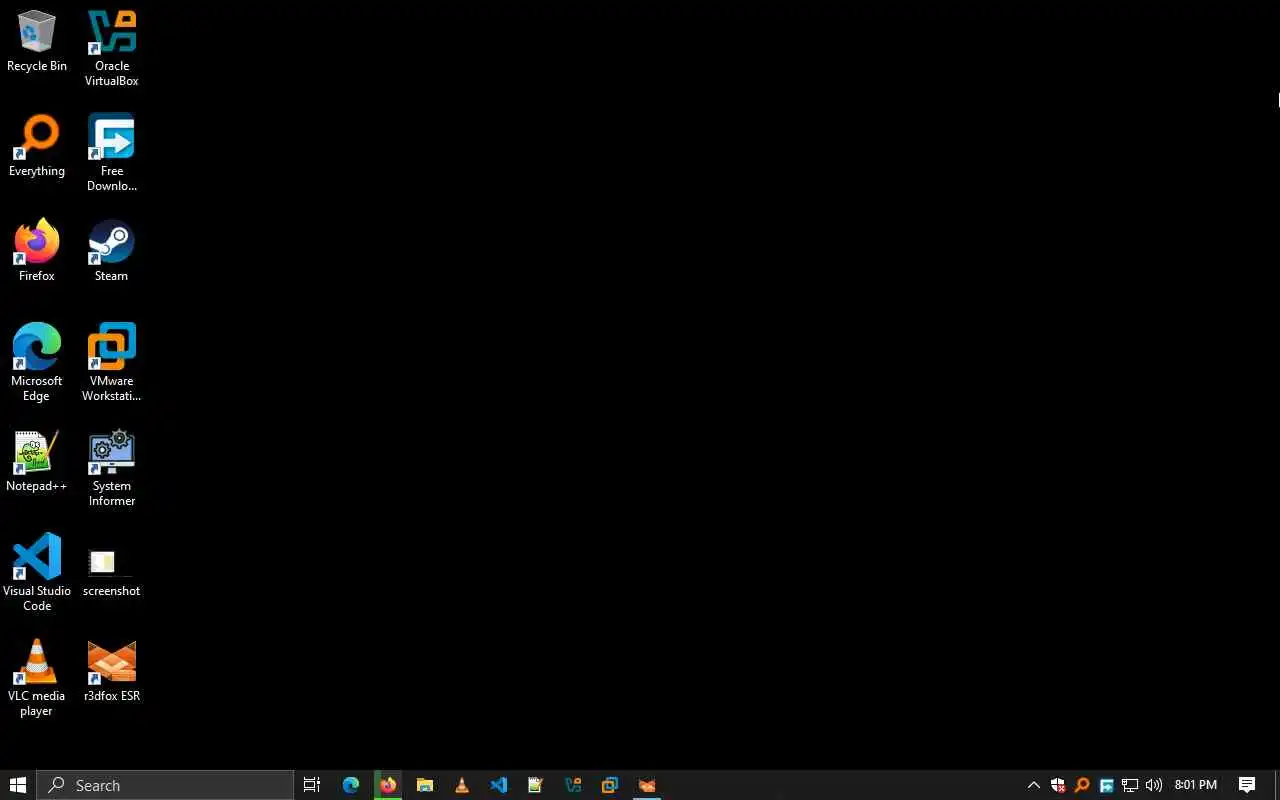
Task: Click the taskbar Search box
Action: coord(165,785)
